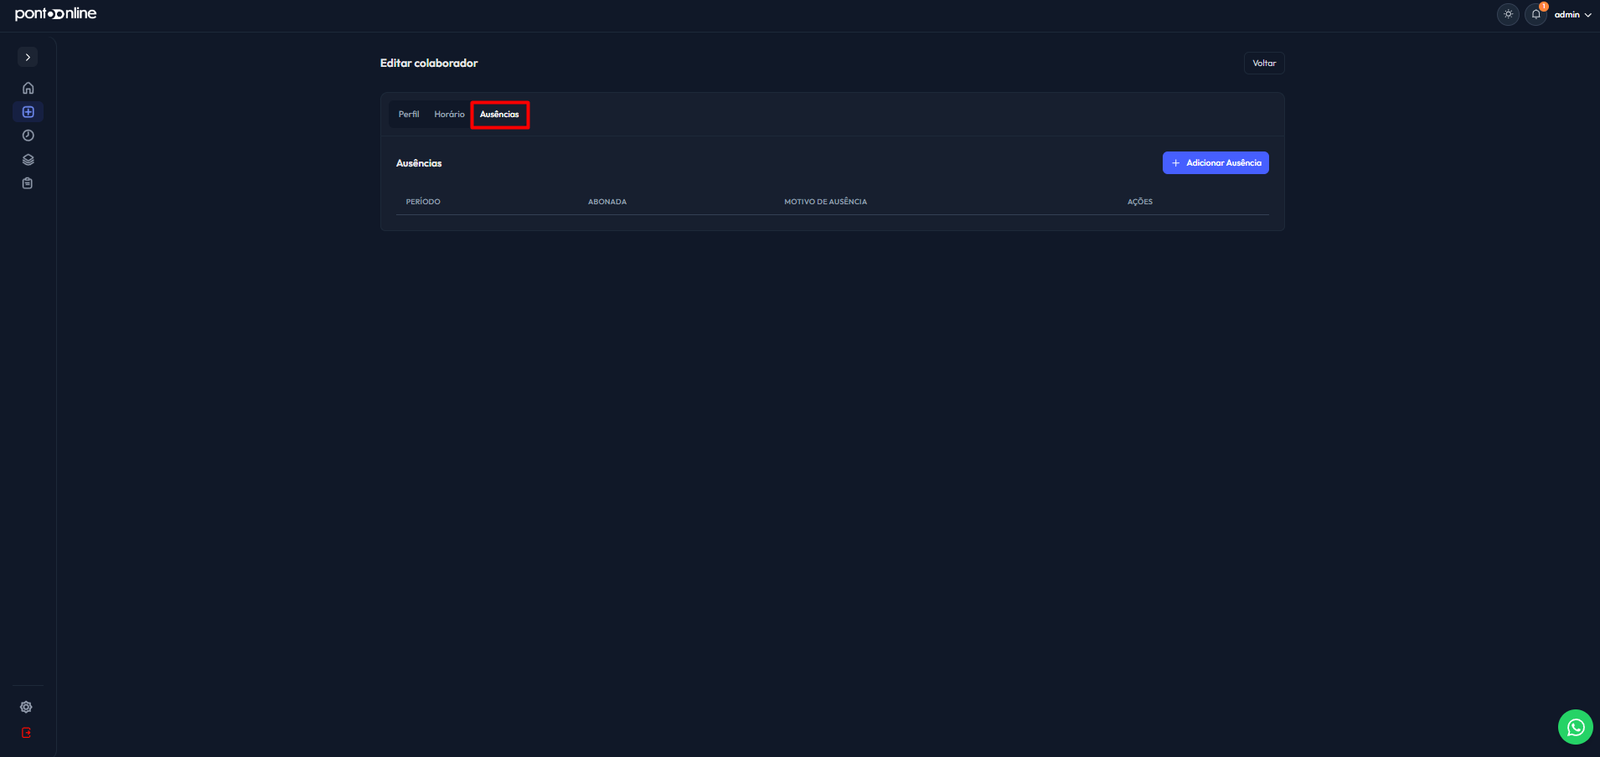Click the Editar colaborador page title
Viewport: 1600px width, 757px height.
429,63
